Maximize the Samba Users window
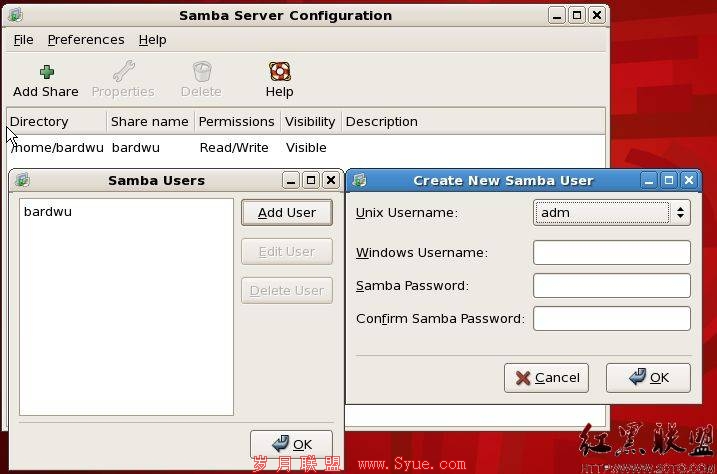Screen dimensions: 717x474 tap(311, 180)
